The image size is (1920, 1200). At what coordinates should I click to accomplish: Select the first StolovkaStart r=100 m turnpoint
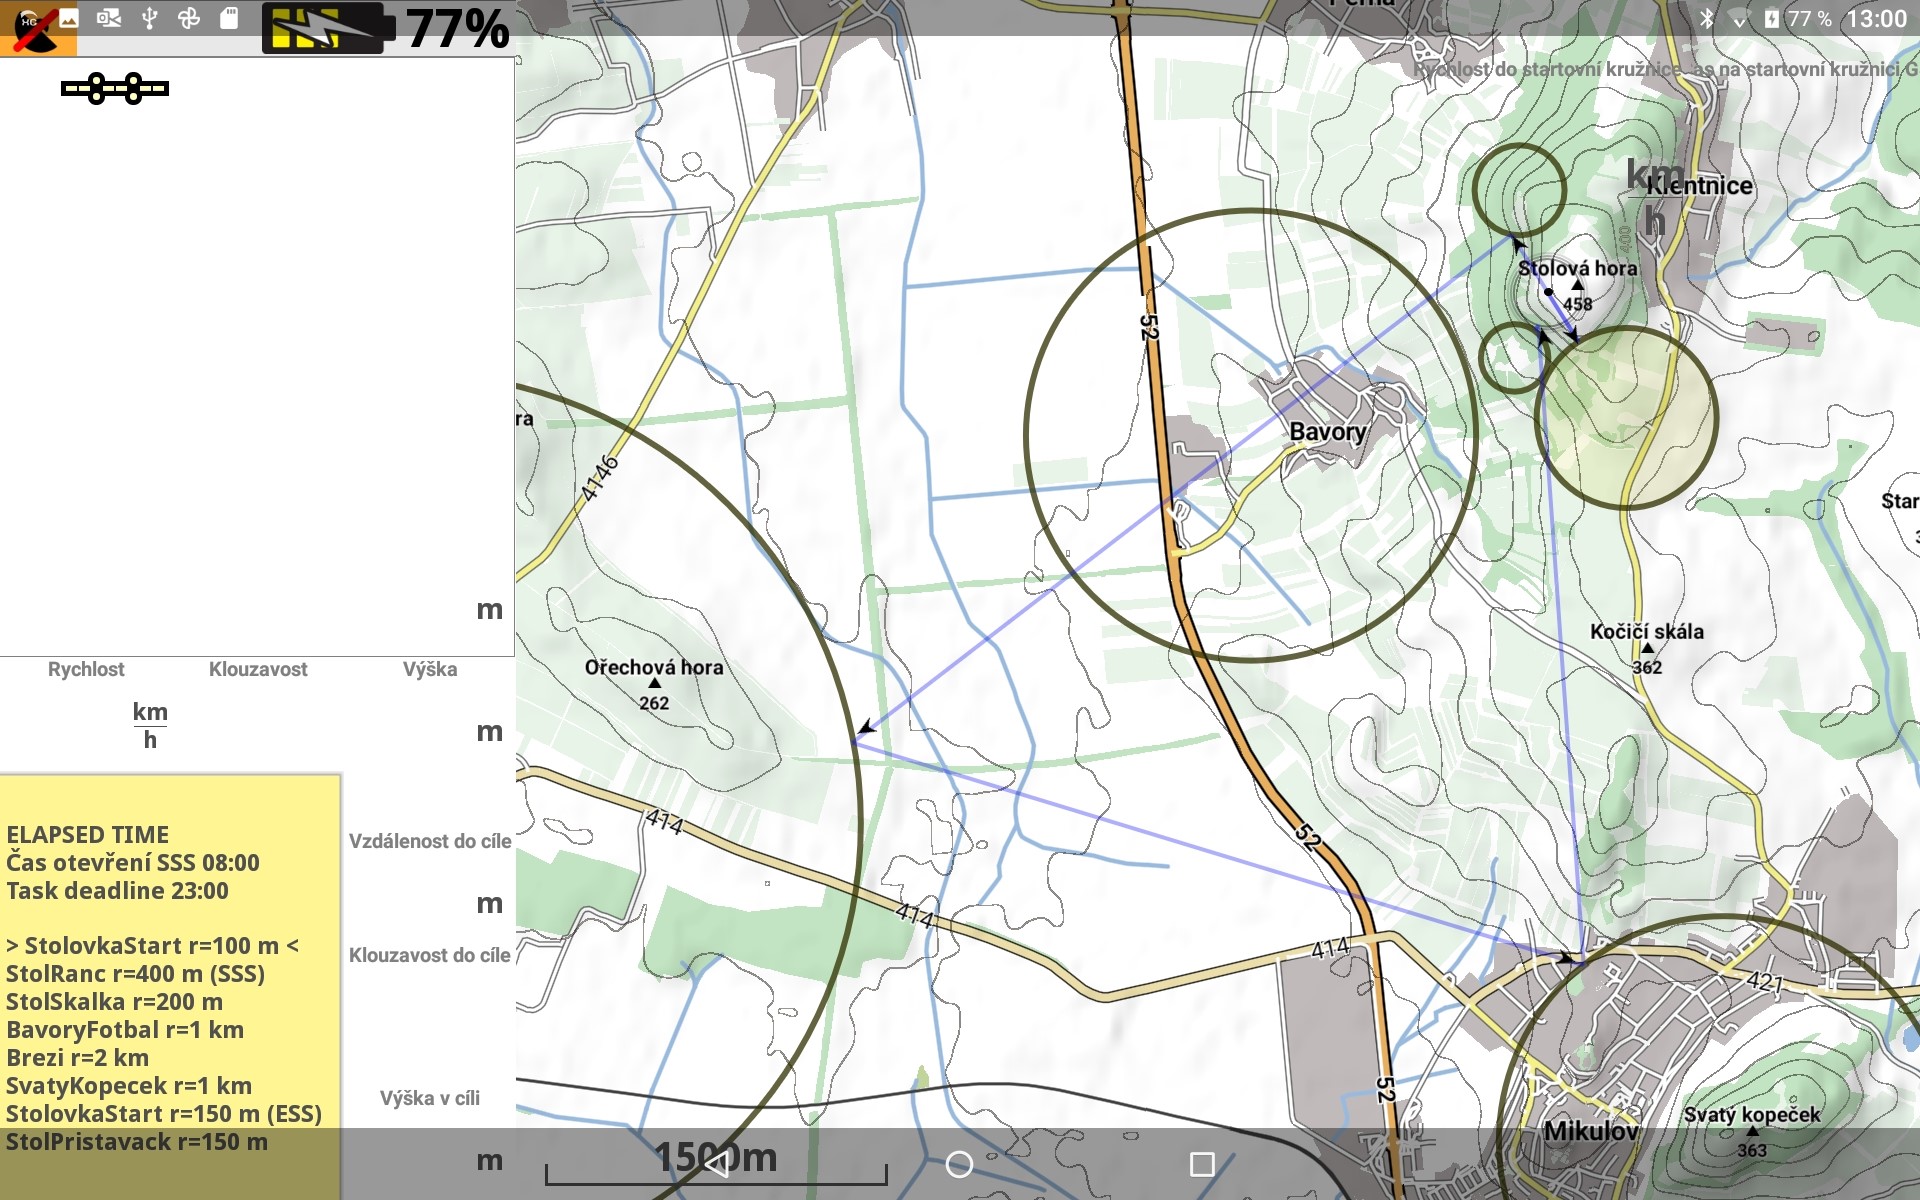pyautogui.click(x=152, y=946)
